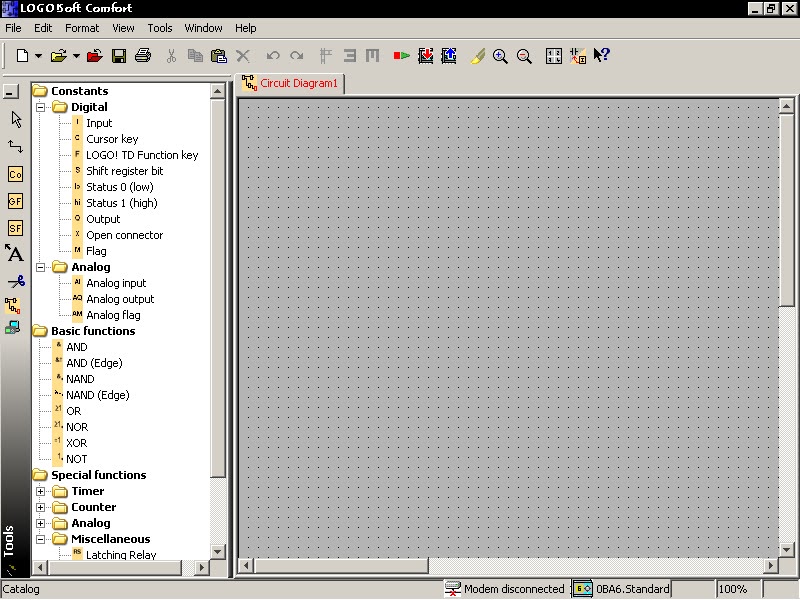Undo the last action
Screen dimensions: 800x600
(274, 57)
